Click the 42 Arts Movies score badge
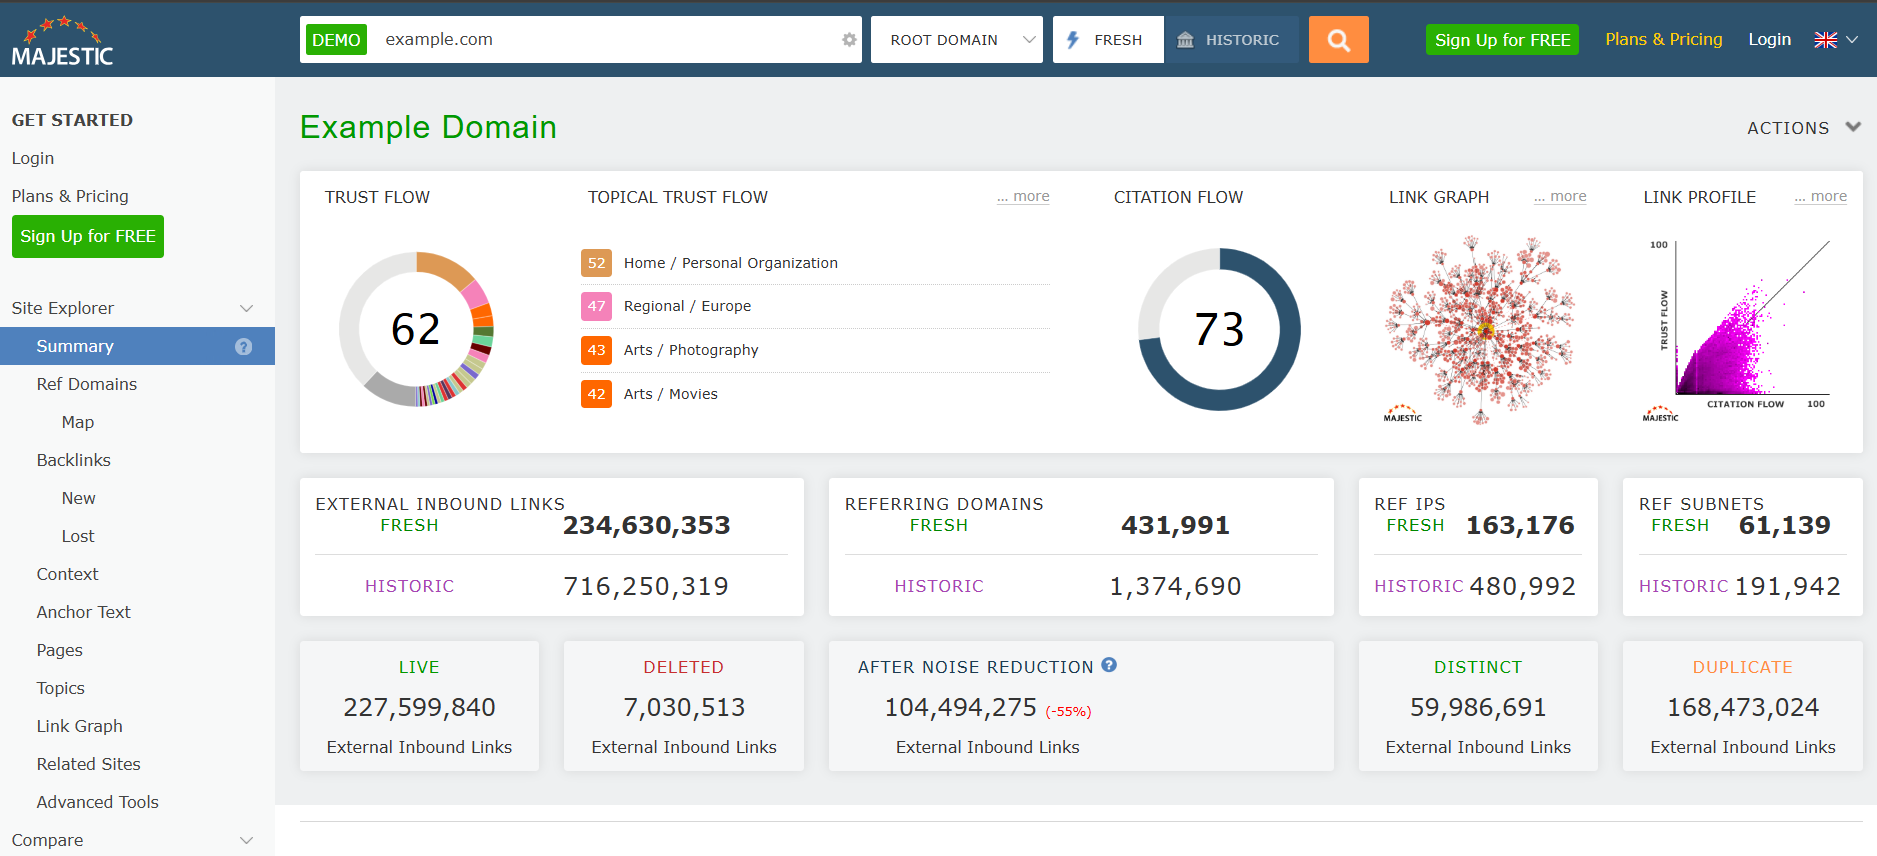 596,394
